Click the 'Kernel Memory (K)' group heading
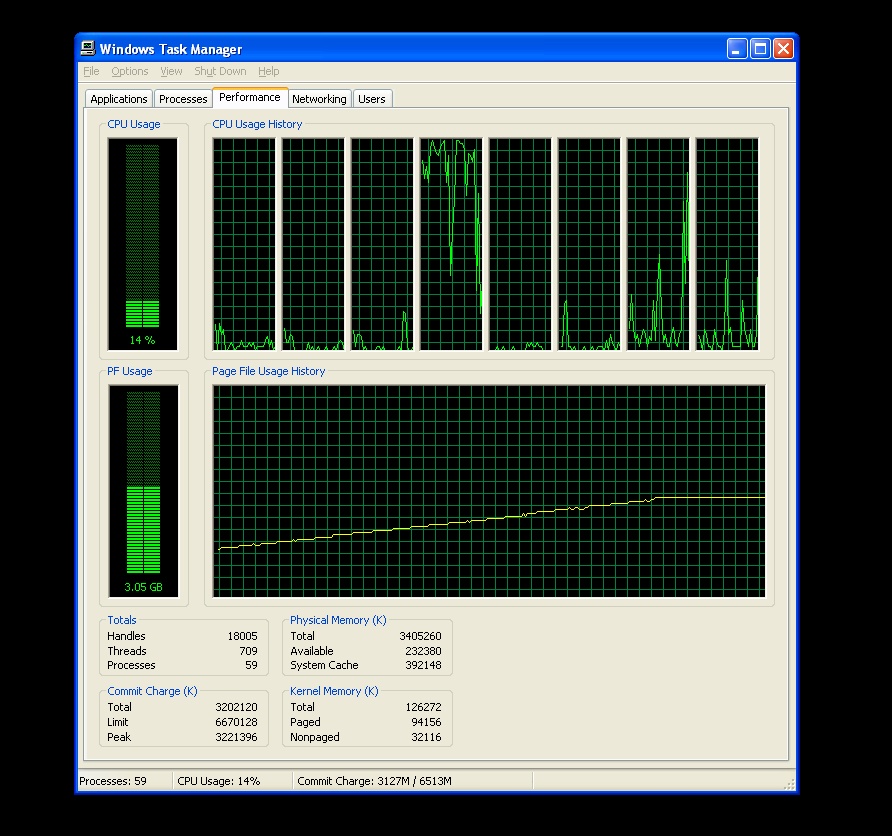The height and width of the screenshot is (836, 892). click(x=334, y=691)
